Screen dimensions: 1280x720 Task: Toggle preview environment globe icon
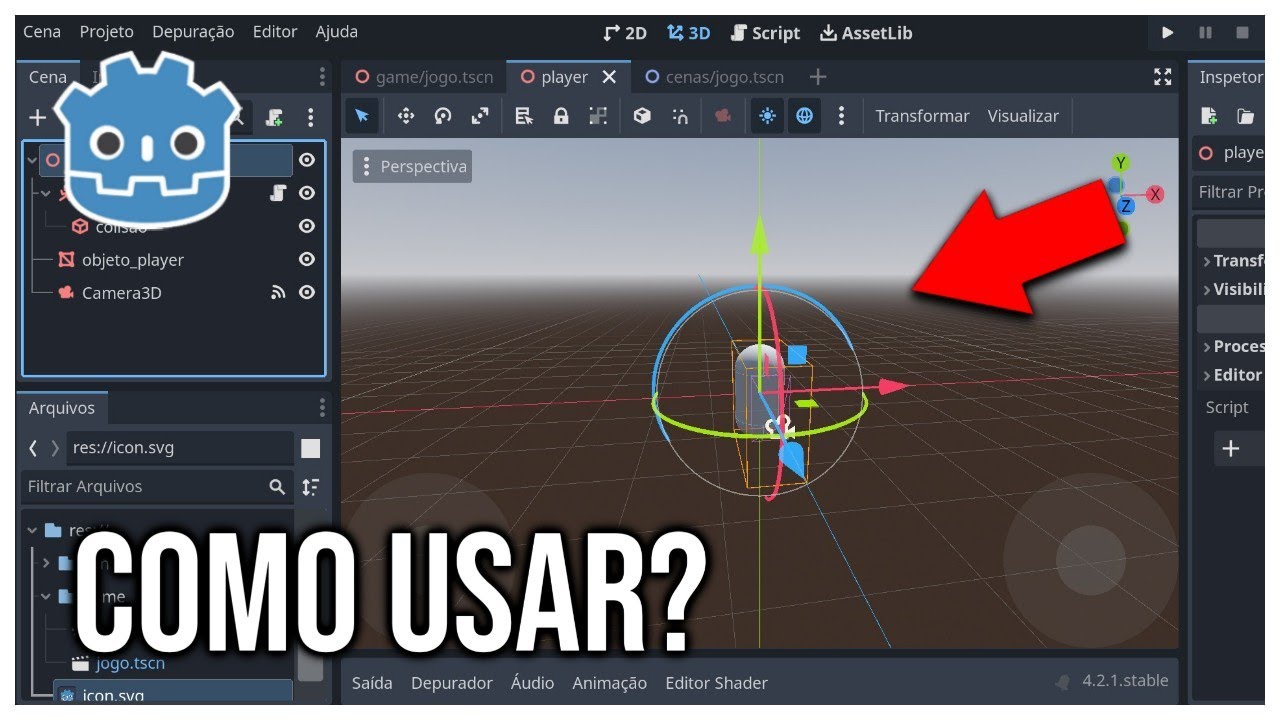(804, 116)
